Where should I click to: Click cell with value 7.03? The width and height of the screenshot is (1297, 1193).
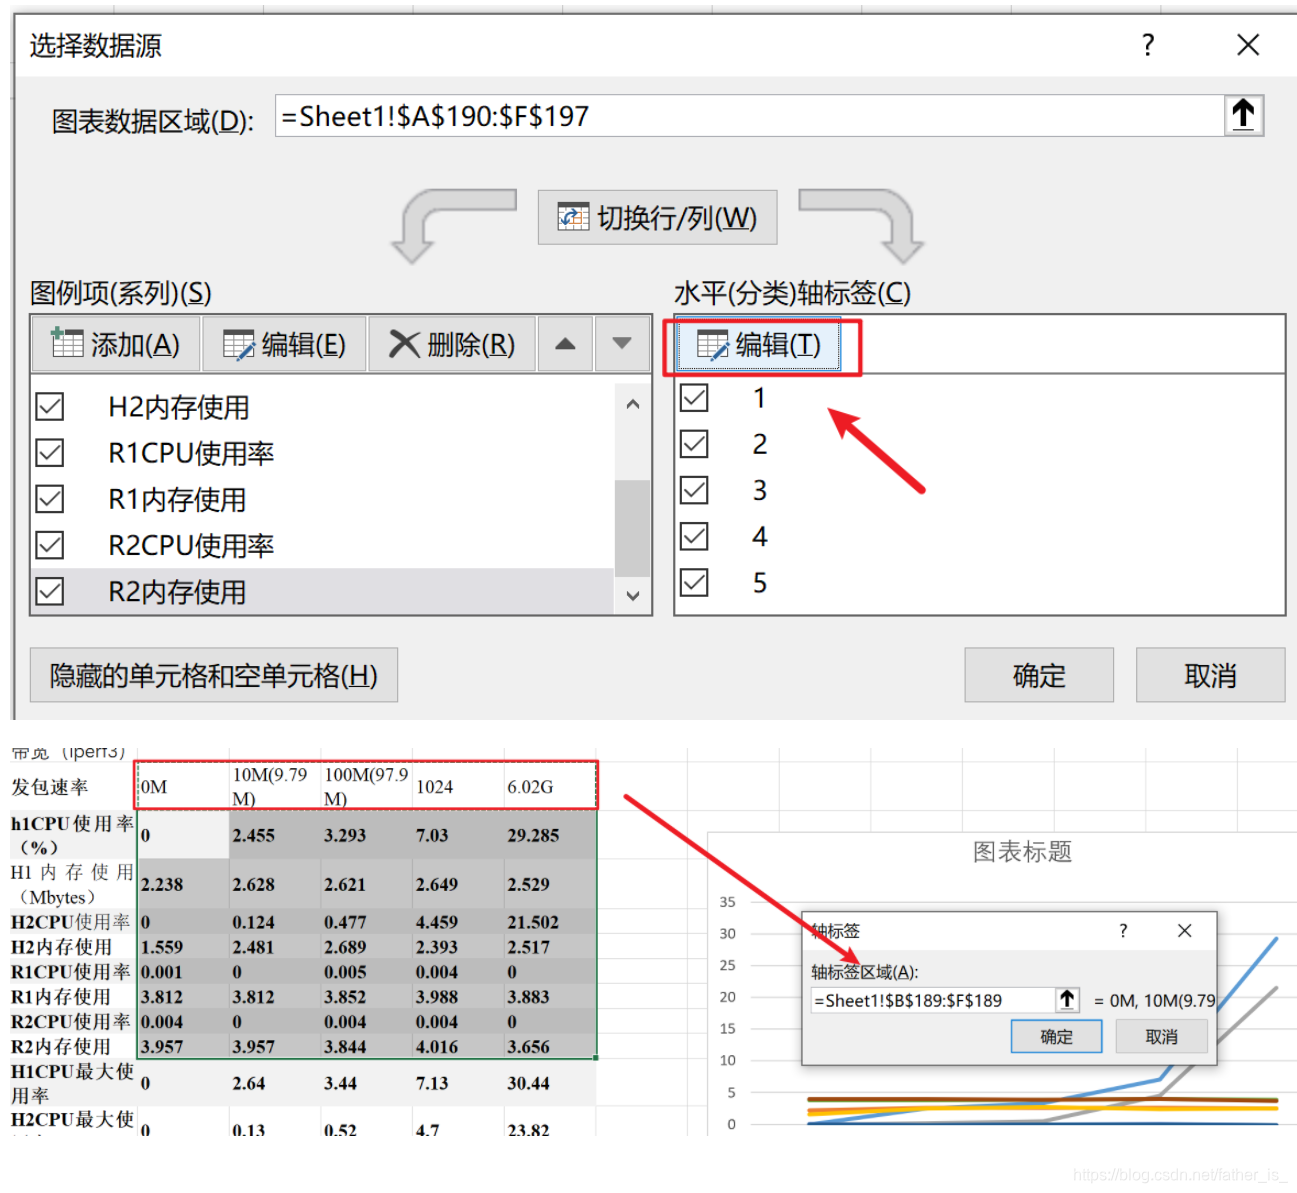(458, 835)
